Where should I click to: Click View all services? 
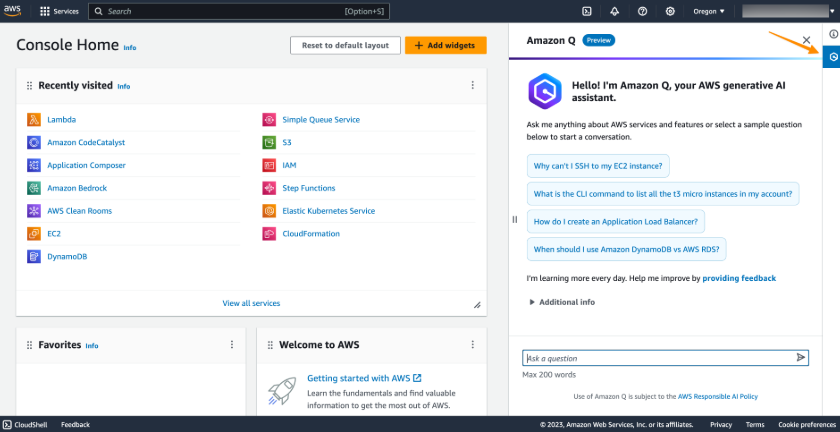251,303
